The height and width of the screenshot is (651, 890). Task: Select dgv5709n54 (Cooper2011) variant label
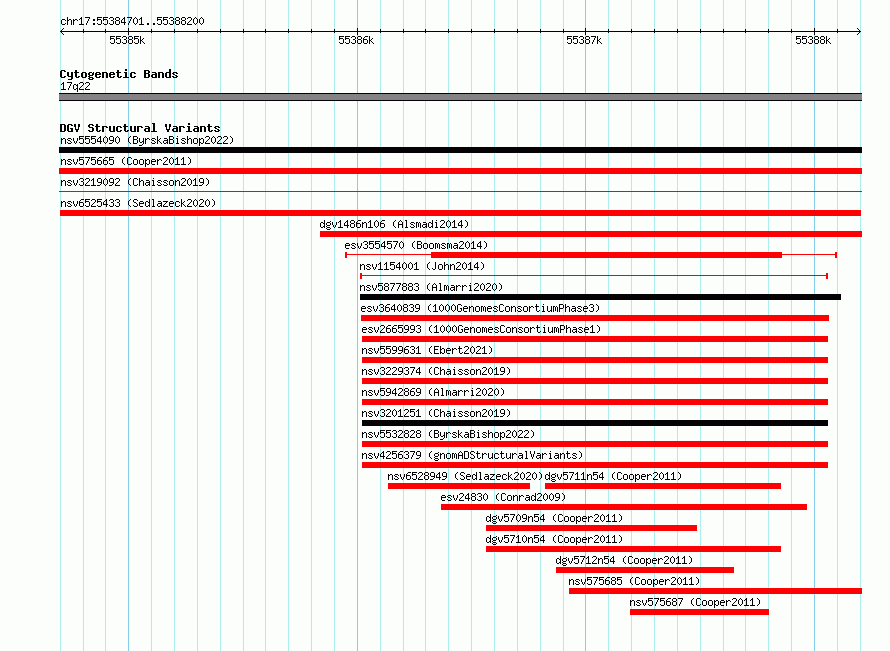click(555, 518)
